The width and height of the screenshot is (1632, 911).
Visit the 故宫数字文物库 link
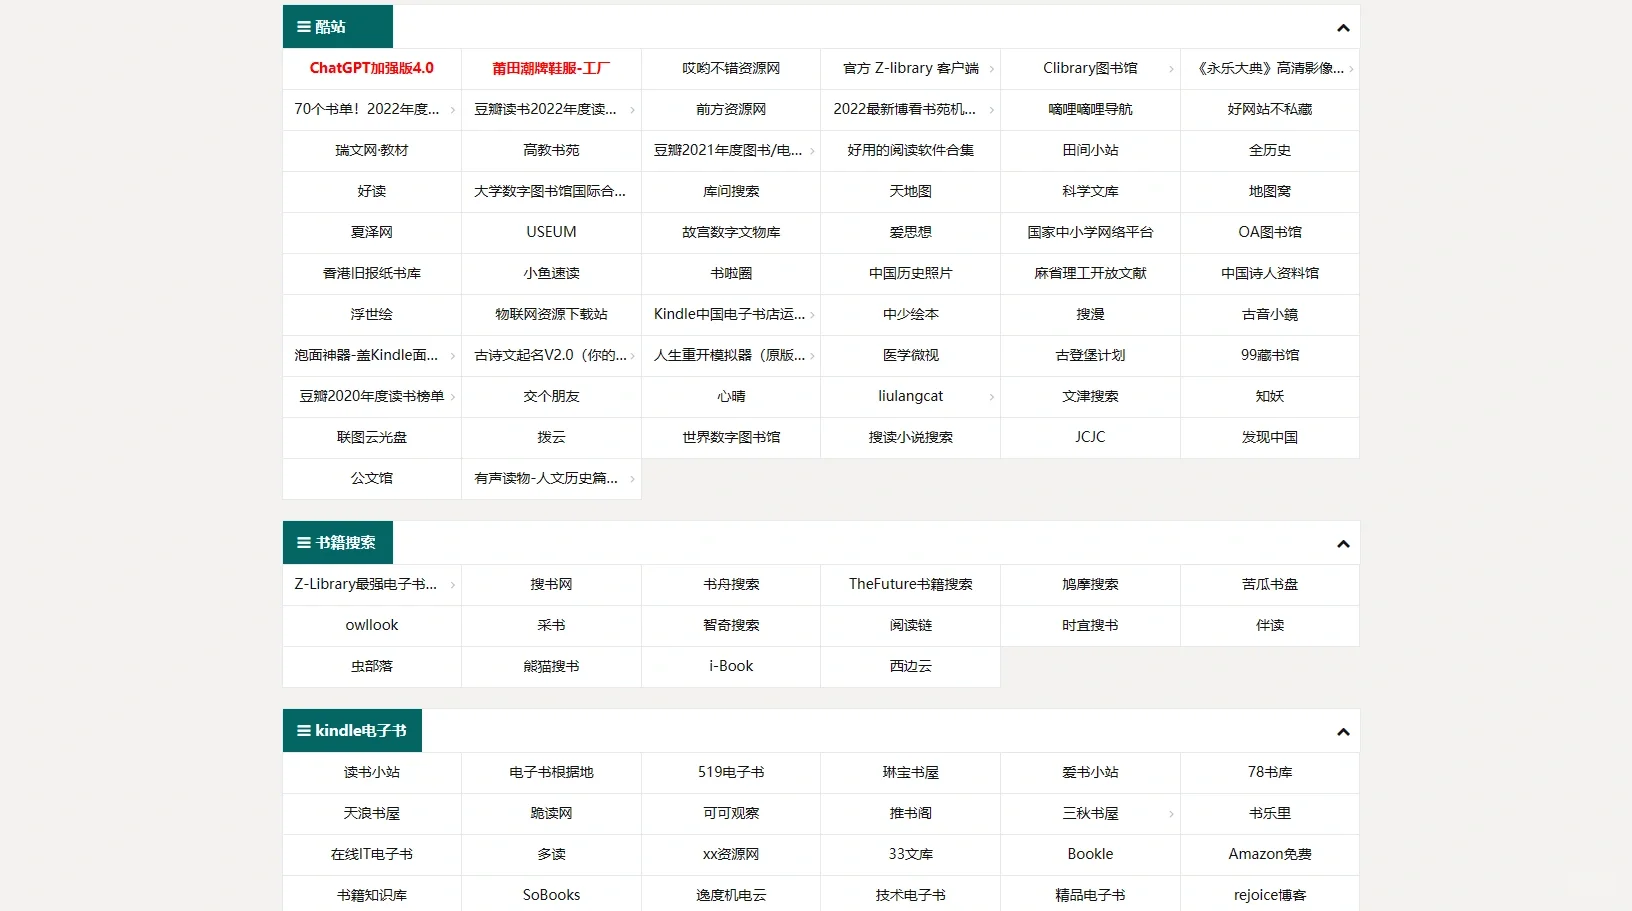point(731,232)
